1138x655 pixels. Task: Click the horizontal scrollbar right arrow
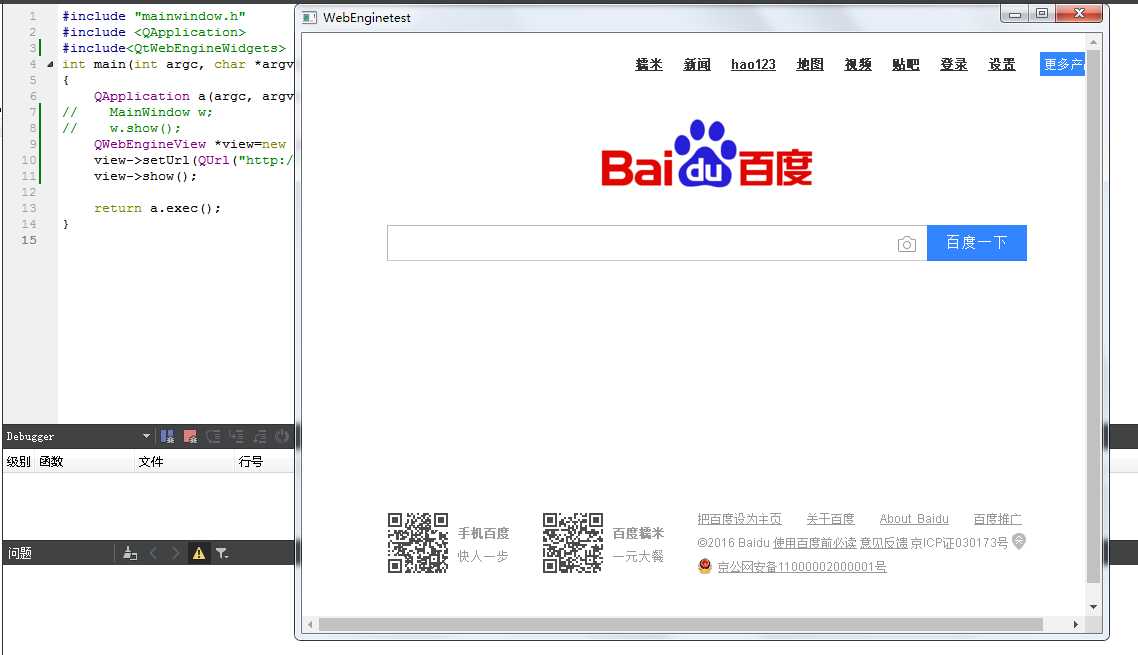point(1076,625)
